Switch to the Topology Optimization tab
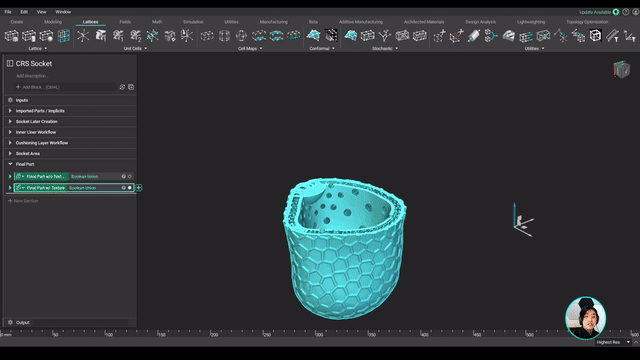The image size is (640, 360). [x=587, y=22]
